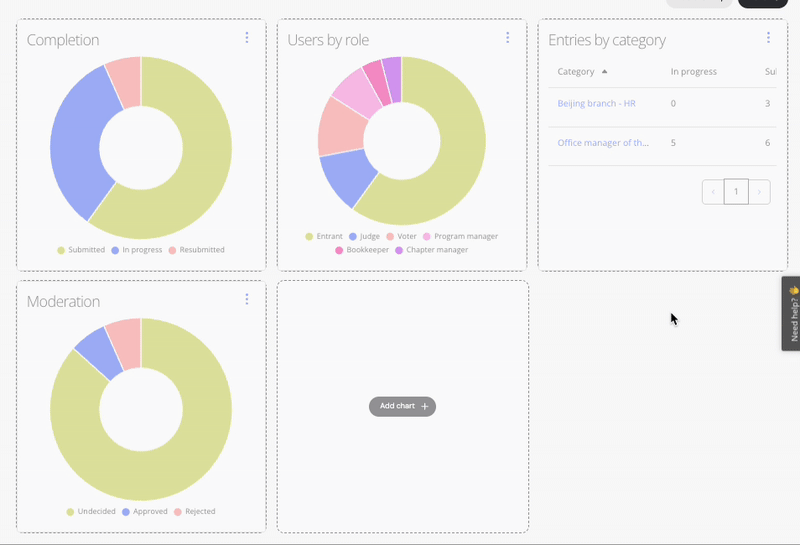
Task: Open the Moderation chart options menu
Action: (x=247, y=299)
